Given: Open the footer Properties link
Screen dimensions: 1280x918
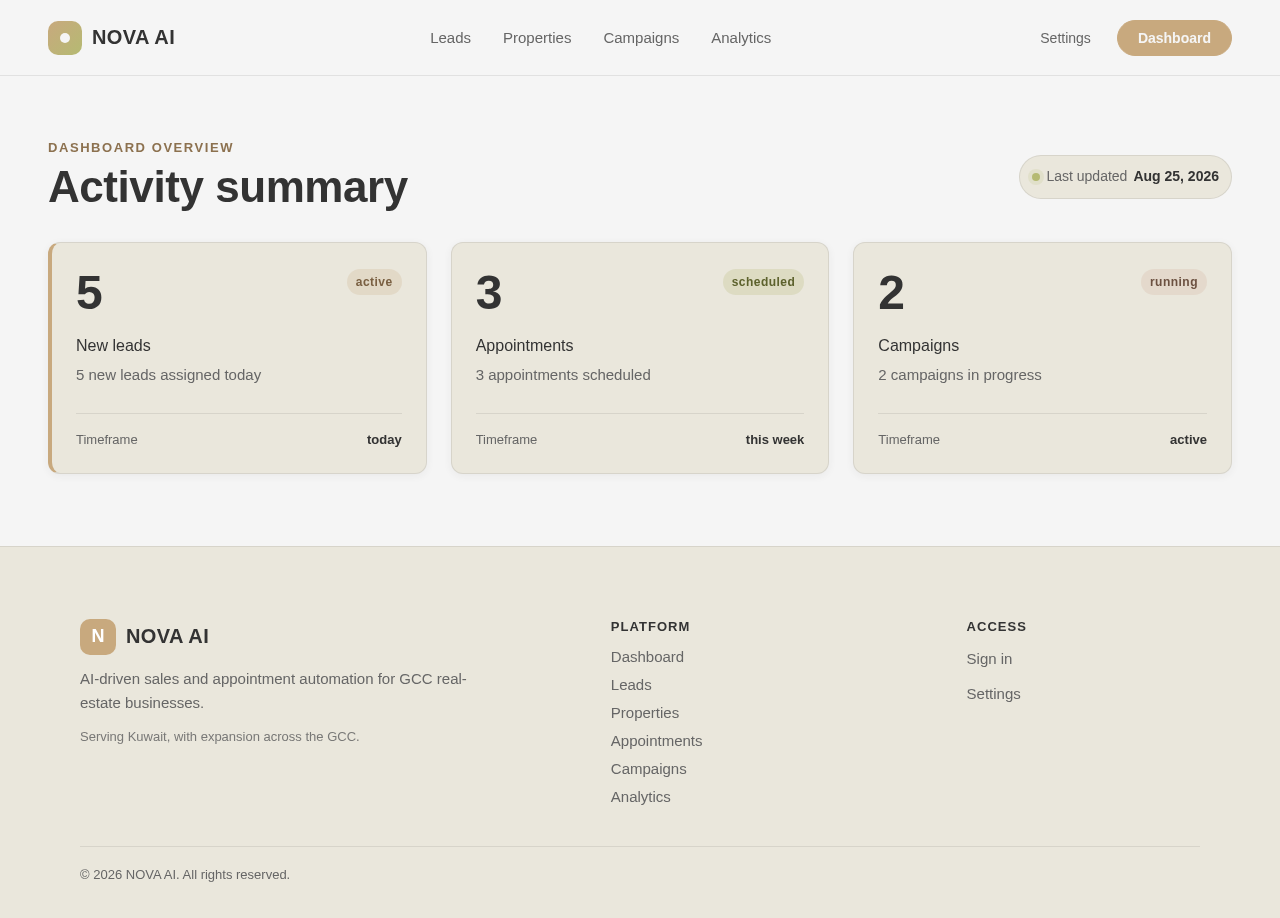Looking at the screenshot, I should (x=645, y=713).
